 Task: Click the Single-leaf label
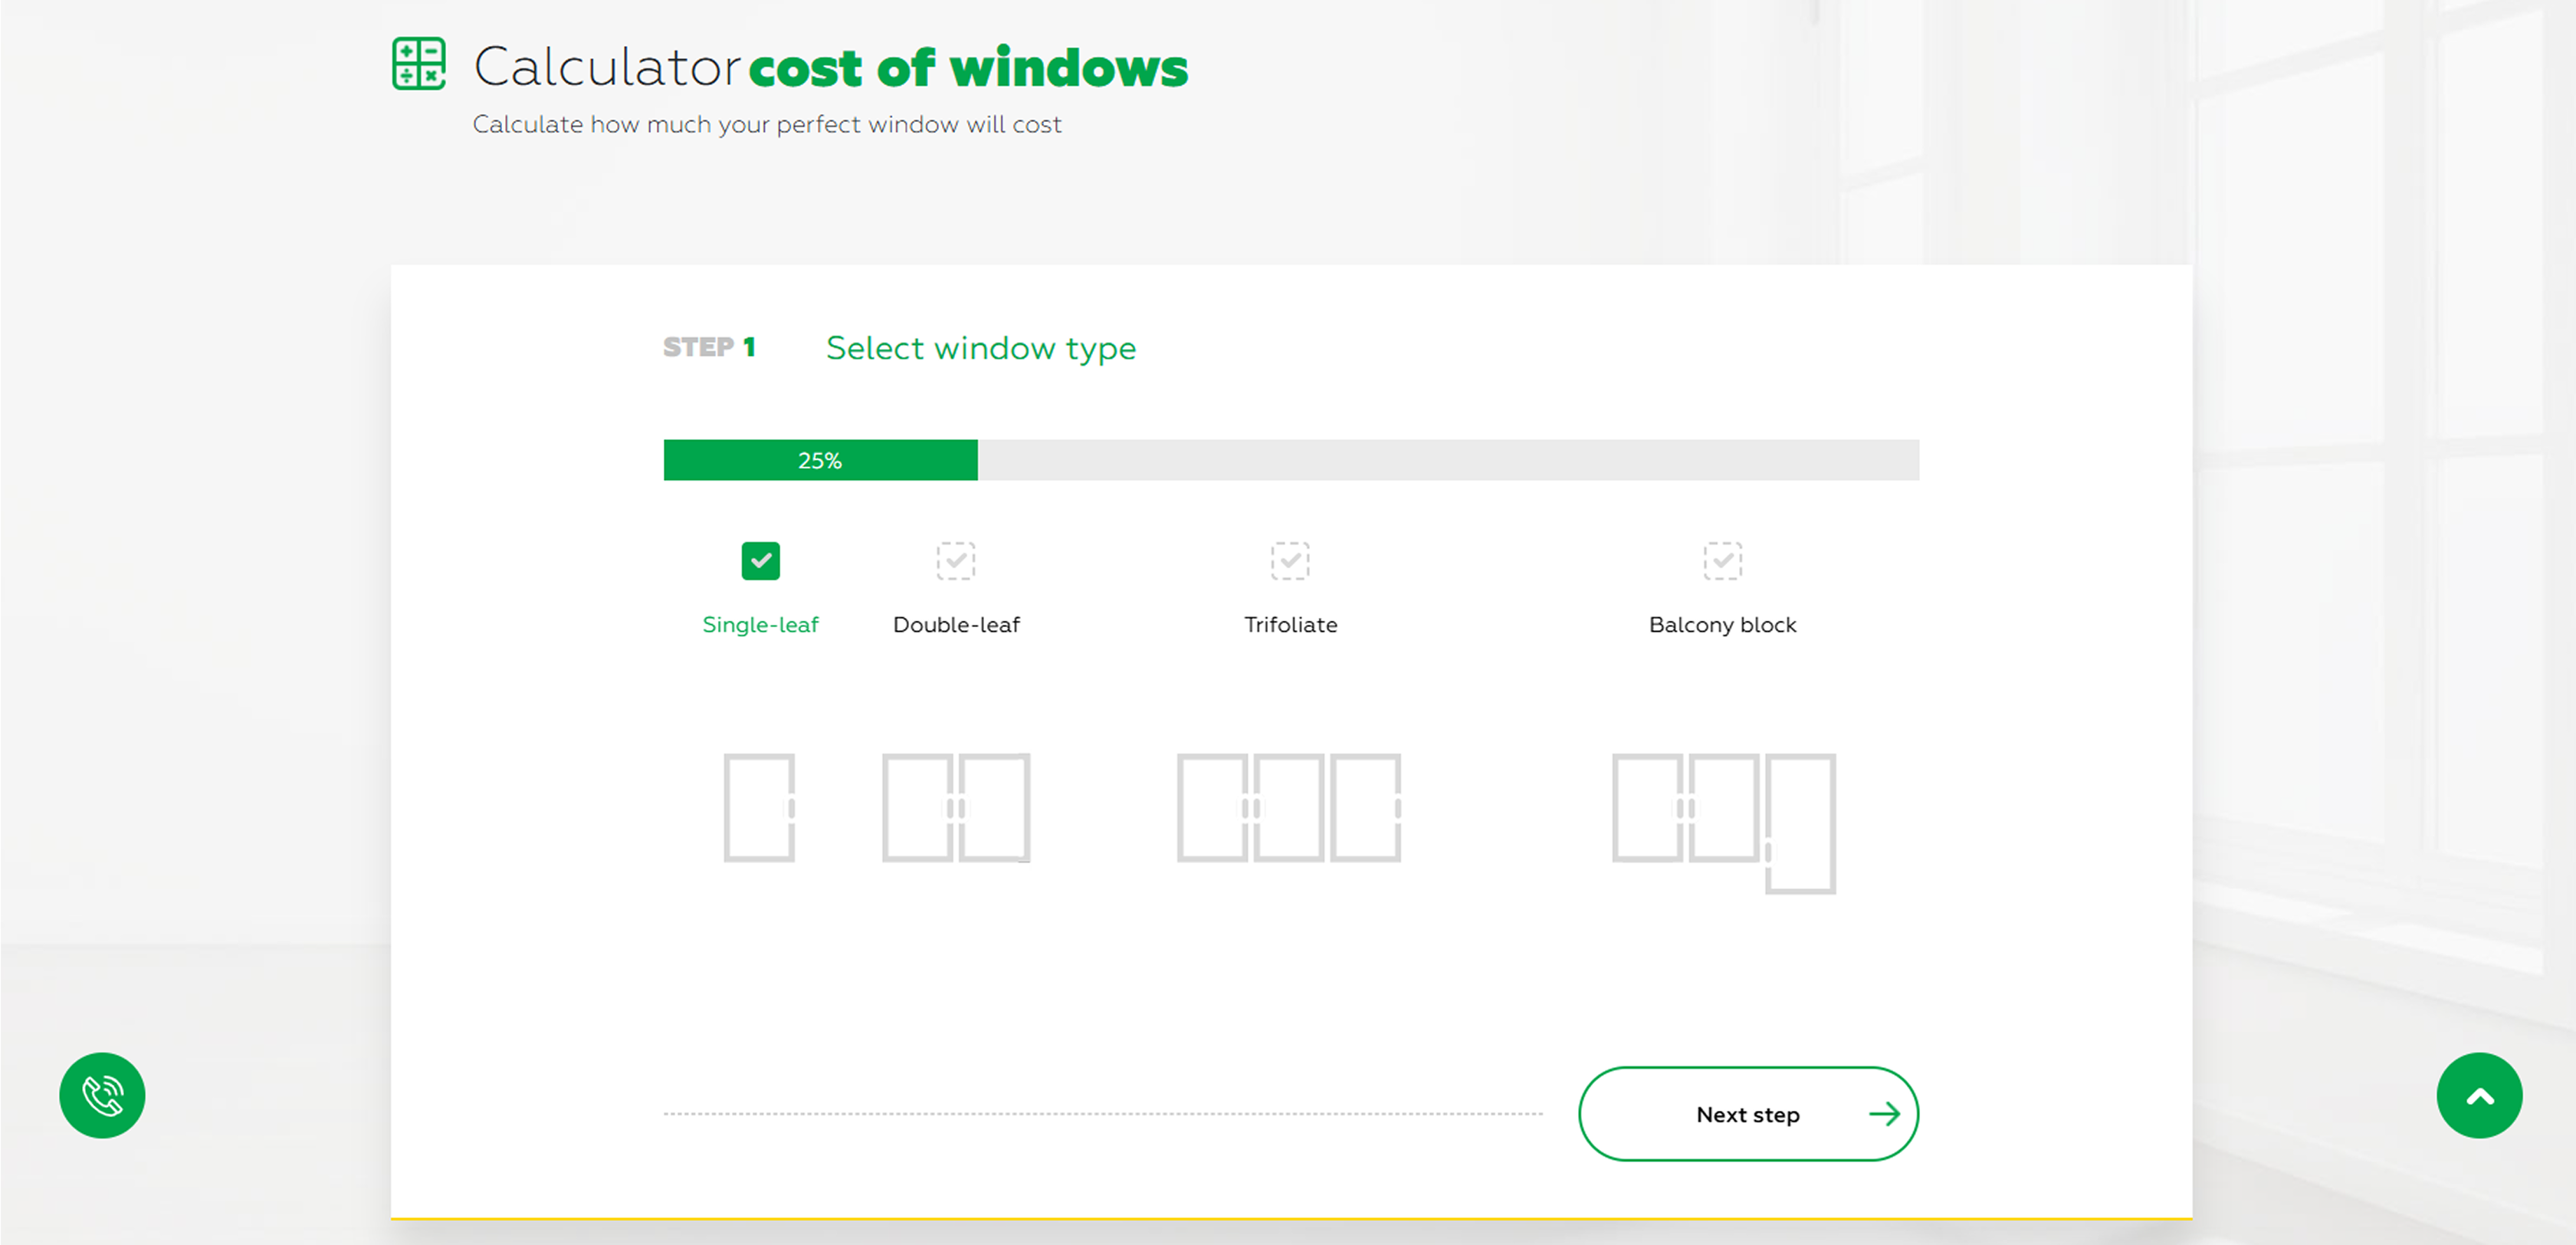[760, 625]
